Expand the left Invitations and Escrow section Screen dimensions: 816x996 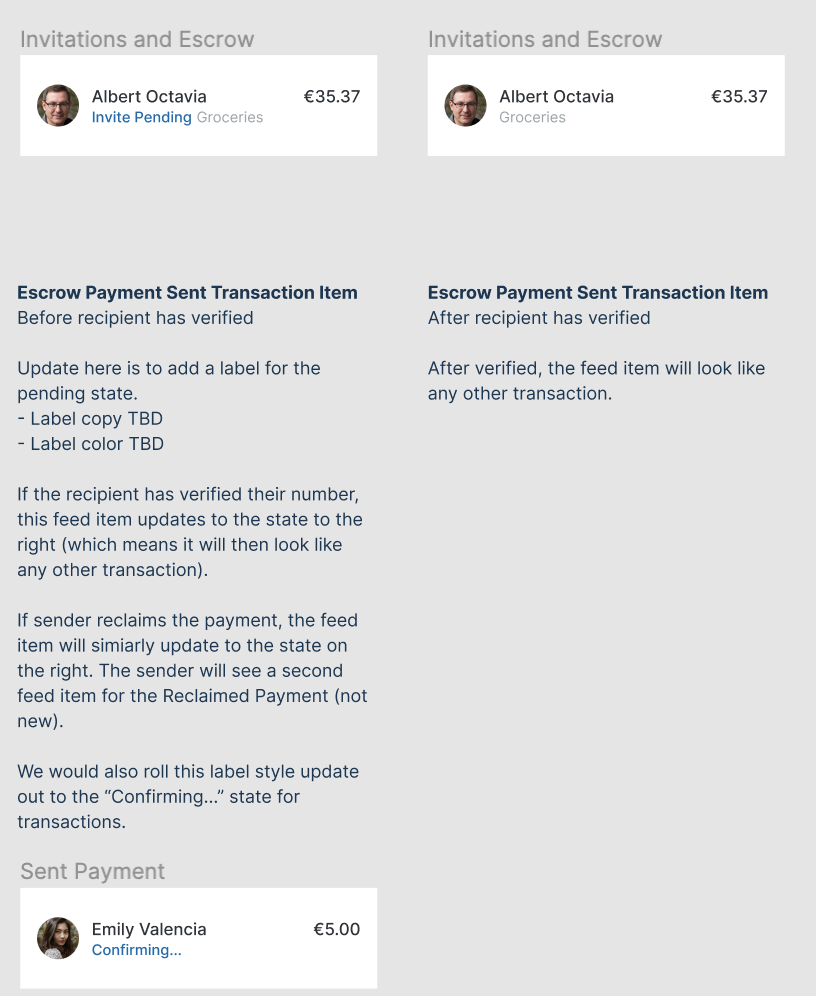coord(137,40)
